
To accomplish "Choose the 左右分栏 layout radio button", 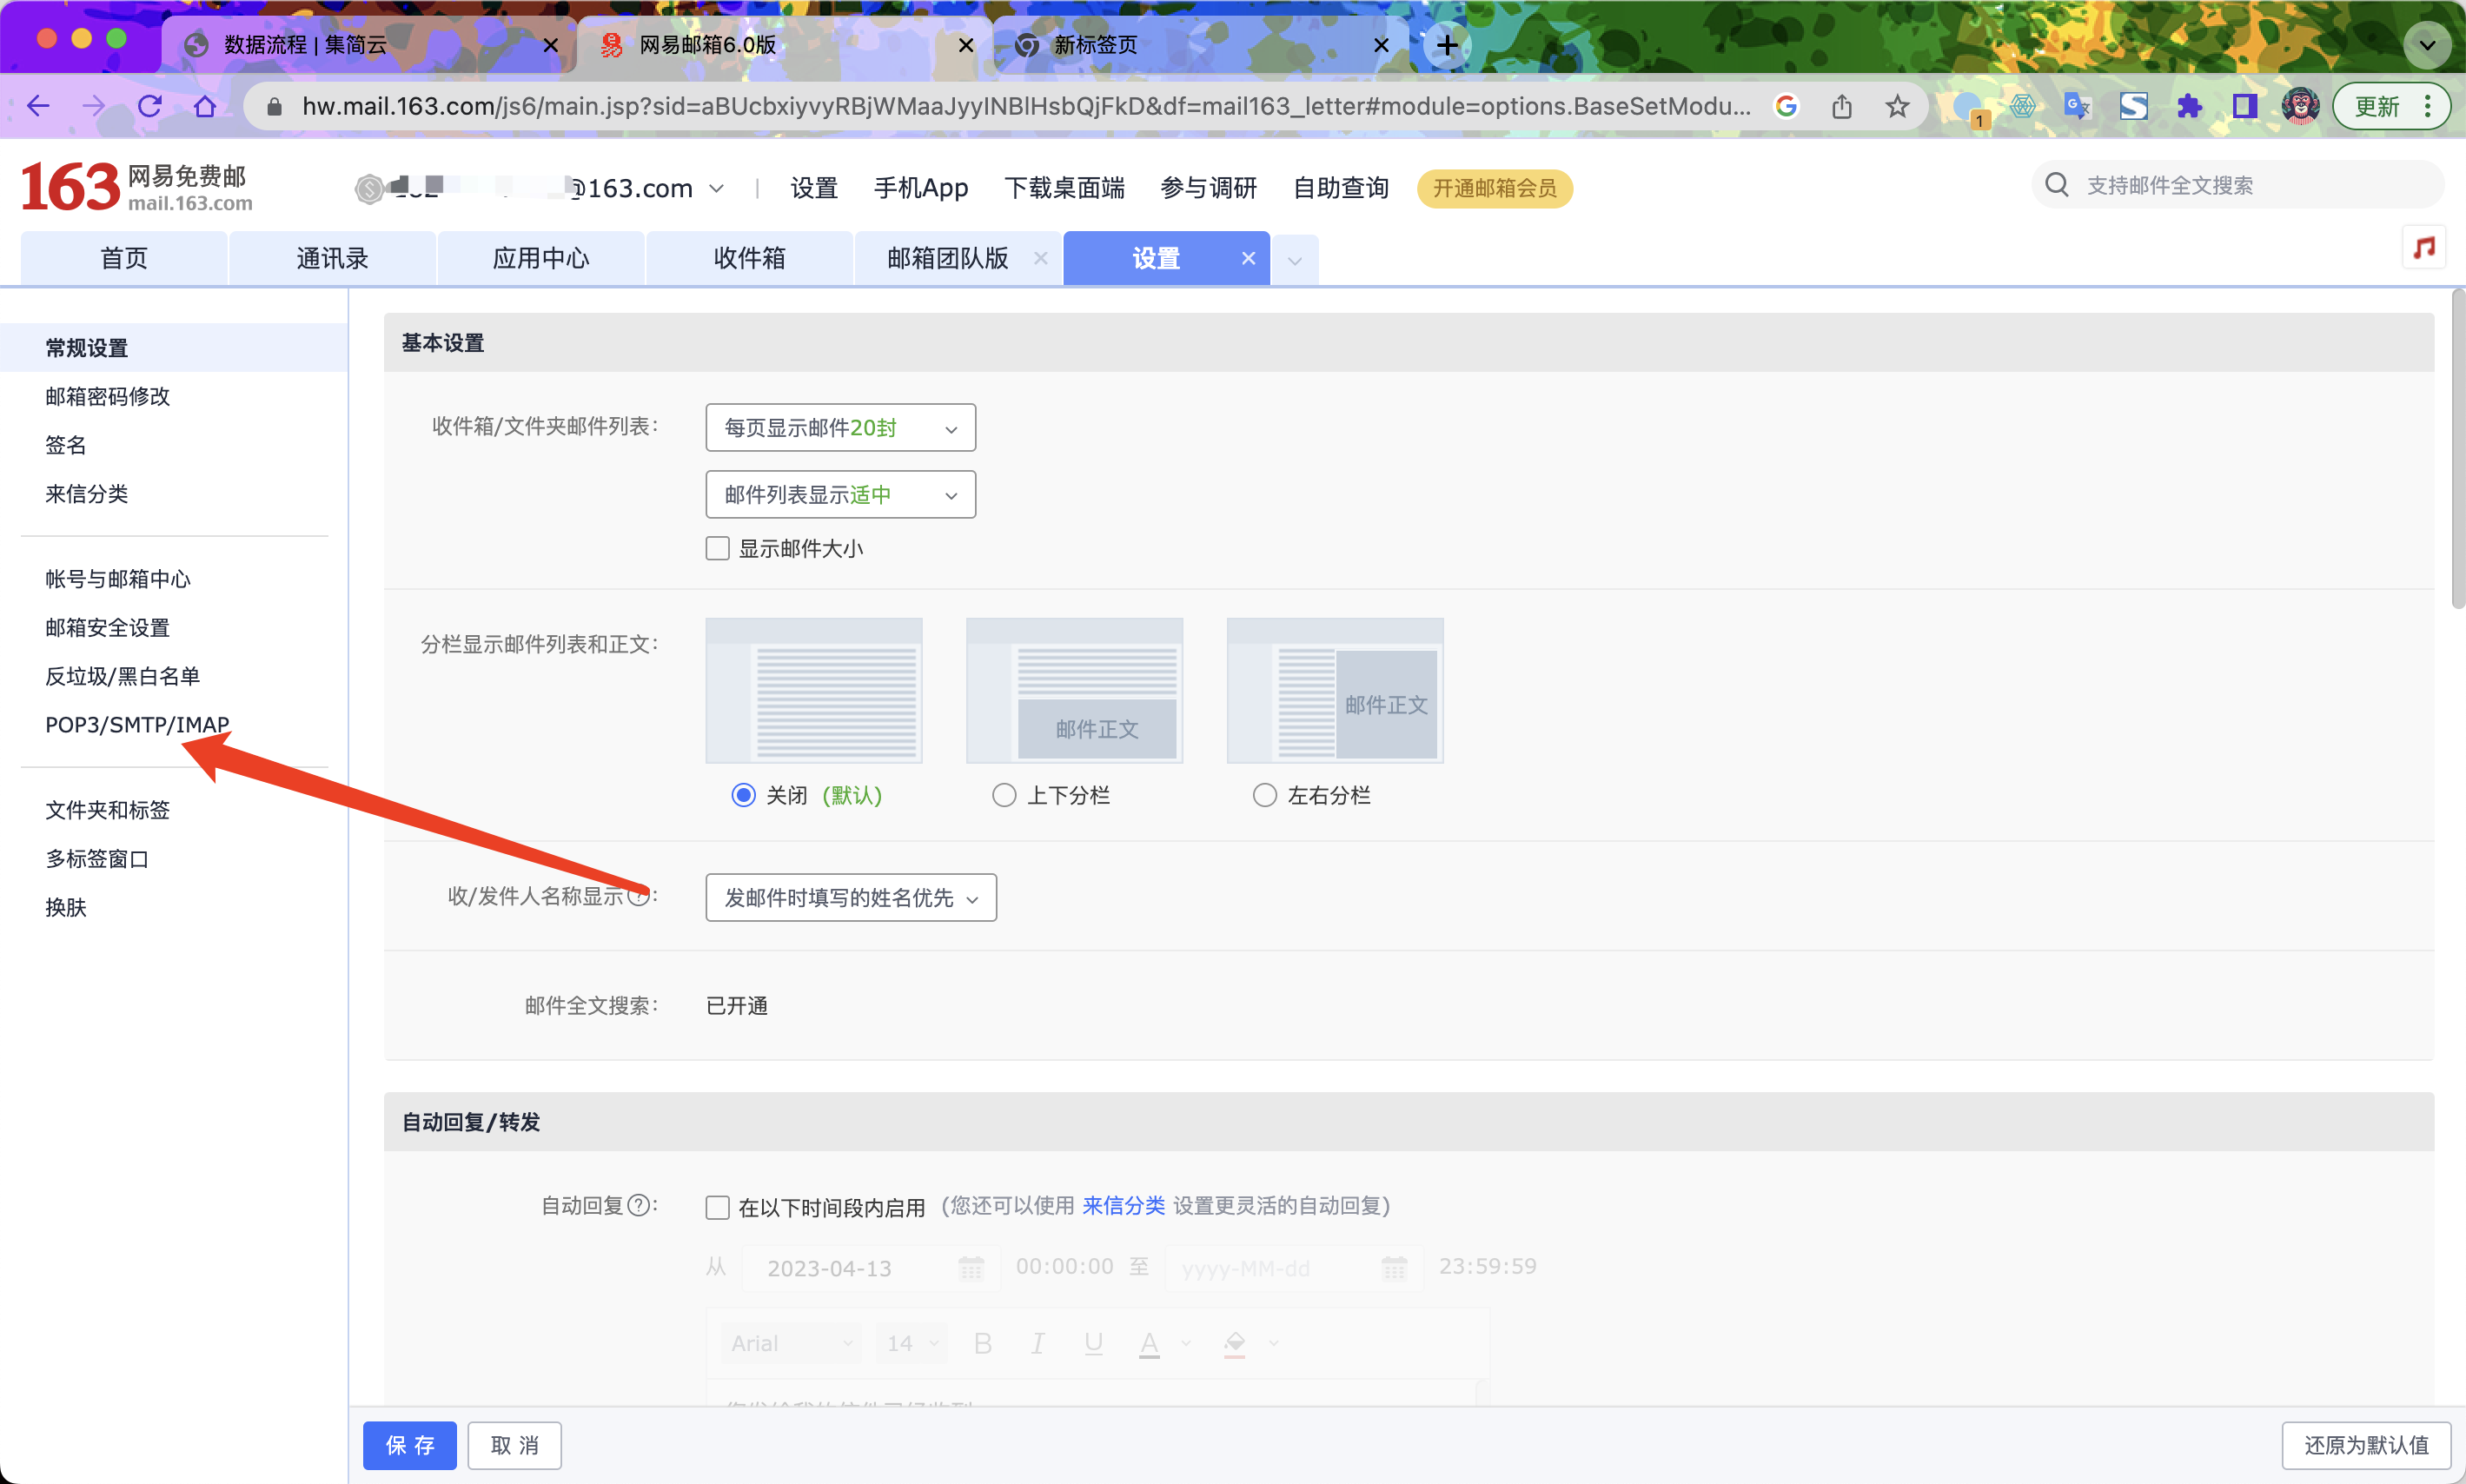I will [1264, 795].
